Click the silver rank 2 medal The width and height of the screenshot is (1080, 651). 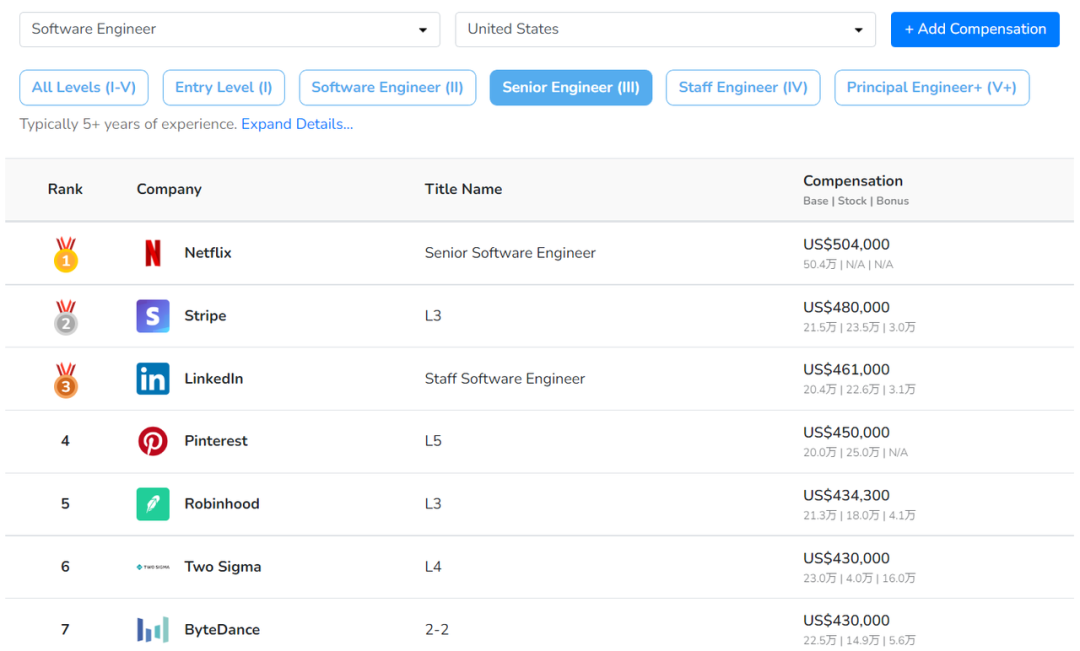click(66, 317)
